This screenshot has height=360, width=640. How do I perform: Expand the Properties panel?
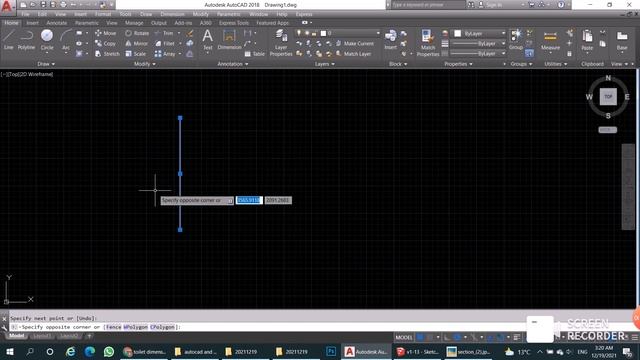tap(458, 64)
